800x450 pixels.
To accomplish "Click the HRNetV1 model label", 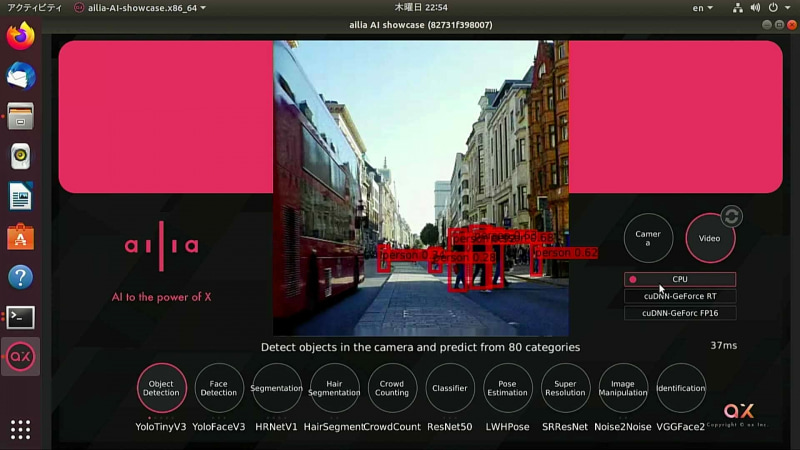I will point(276,427).
